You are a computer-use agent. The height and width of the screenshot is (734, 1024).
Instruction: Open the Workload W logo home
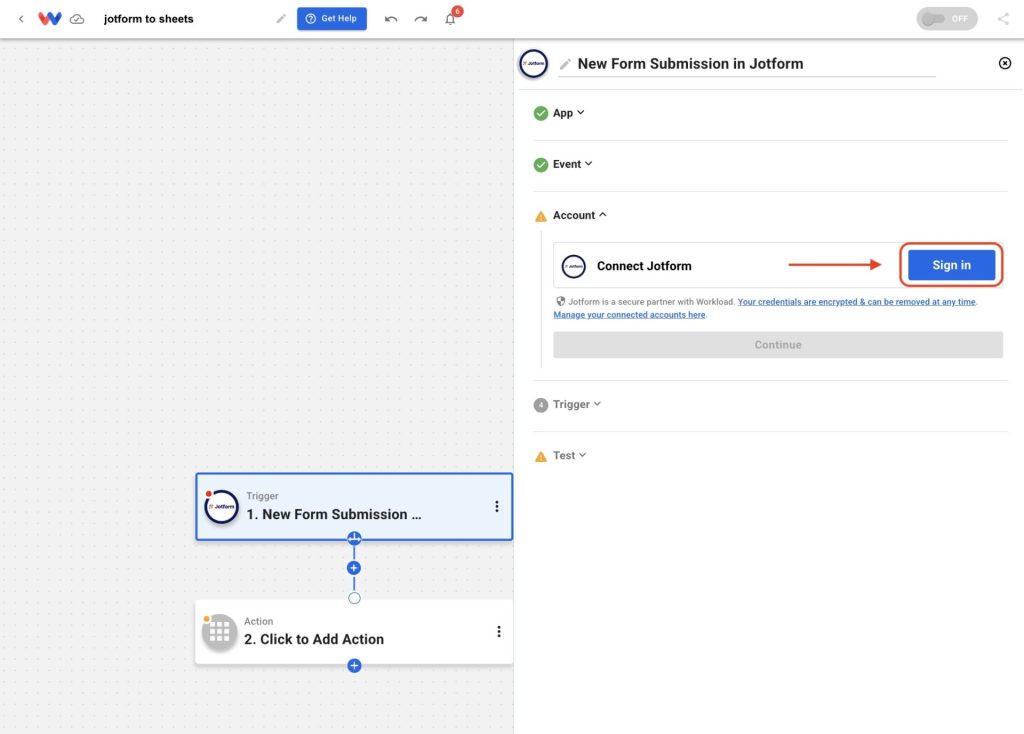pos(50,19)
